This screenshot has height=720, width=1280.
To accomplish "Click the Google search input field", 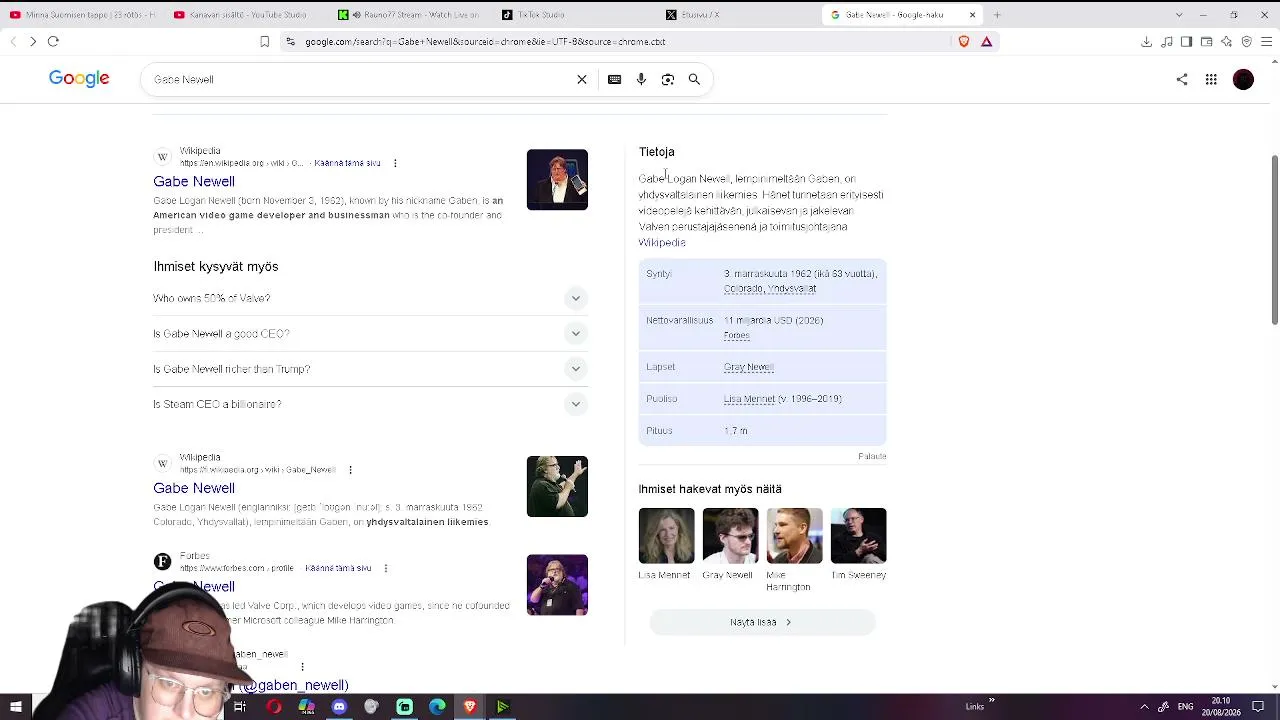I will pos(360,79).
